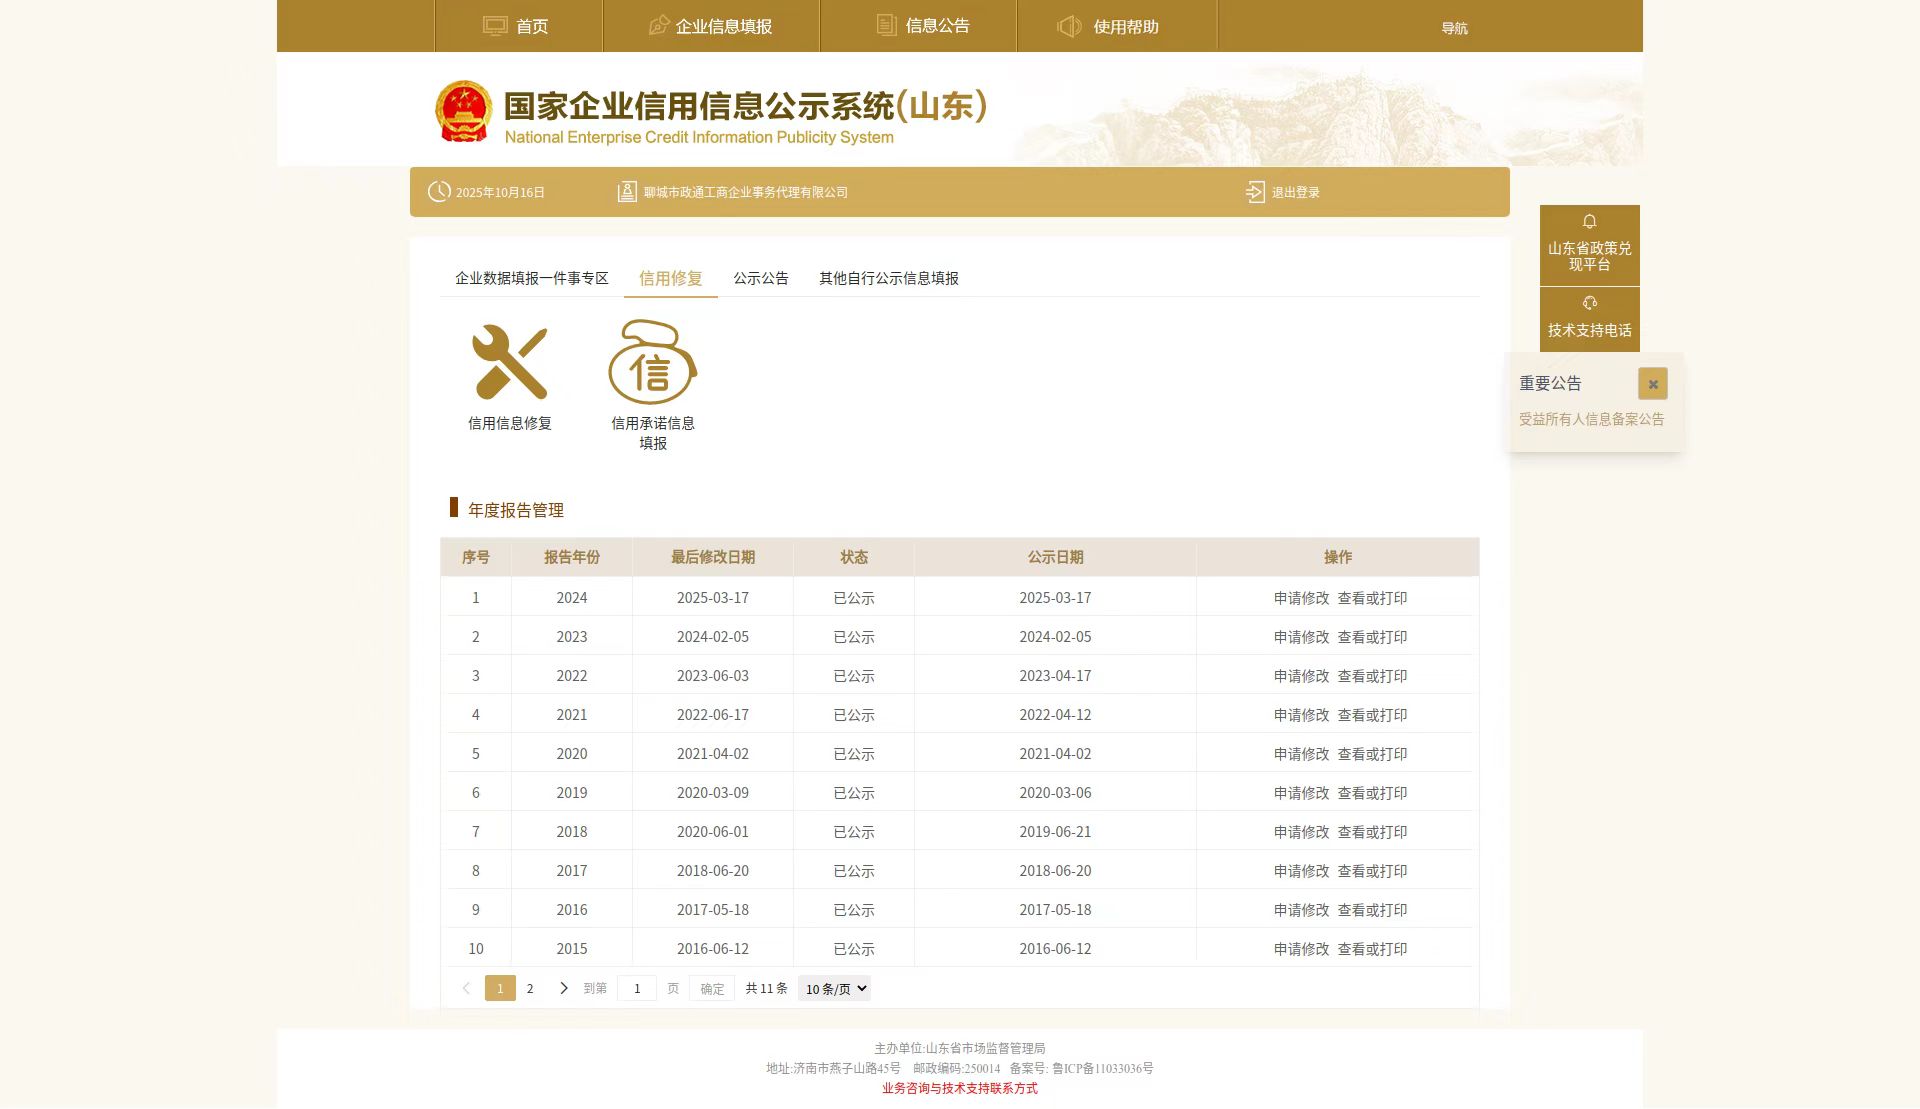Click the 首页 home icon in navigation
The height and width of the screenshot is (1109, 1920).
click(x=495, y=25)
